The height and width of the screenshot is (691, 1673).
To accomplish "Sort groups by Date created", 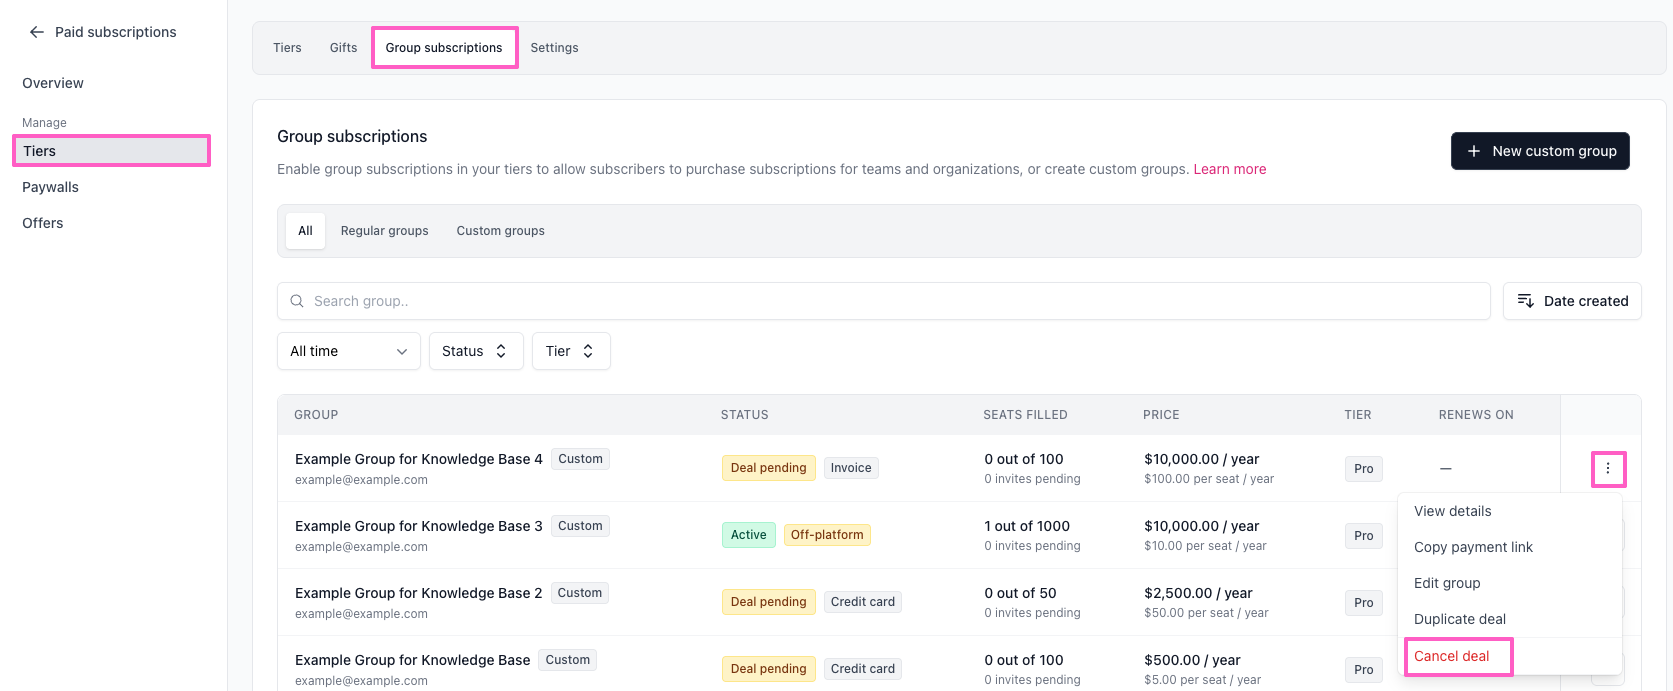I will point(1572,301).
